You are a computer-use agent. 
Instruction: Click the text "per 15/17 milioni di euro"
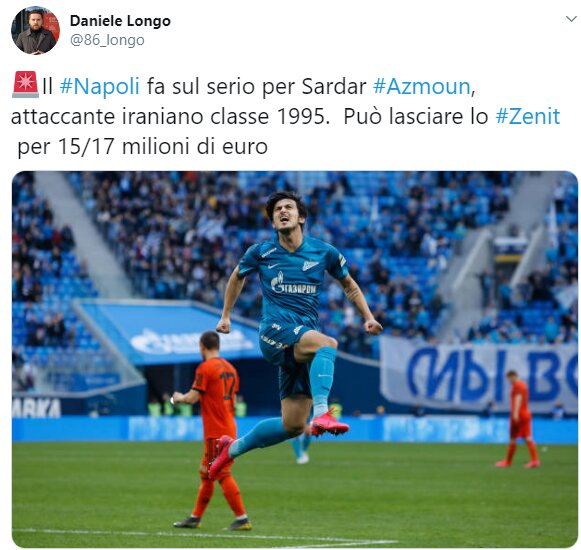143,146
